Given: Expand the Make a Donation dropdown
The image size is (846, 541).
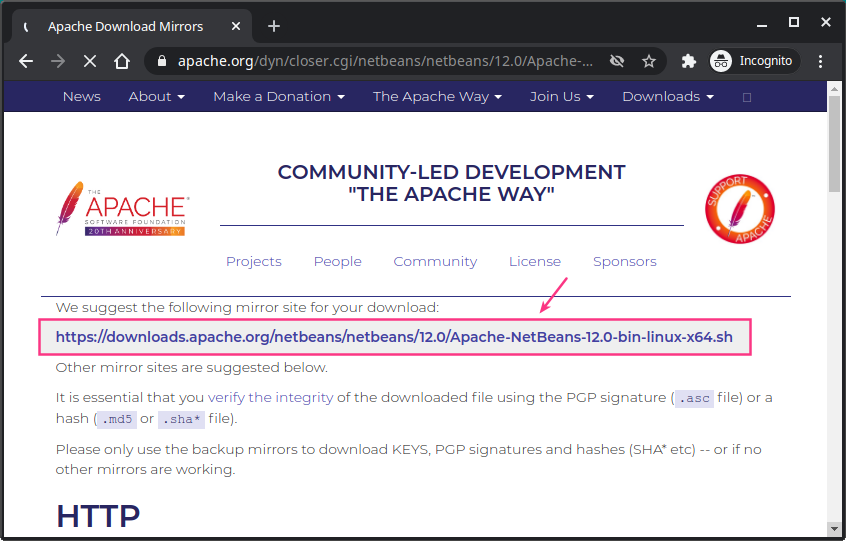Looking at the screenshot, I should pos(279,97).
